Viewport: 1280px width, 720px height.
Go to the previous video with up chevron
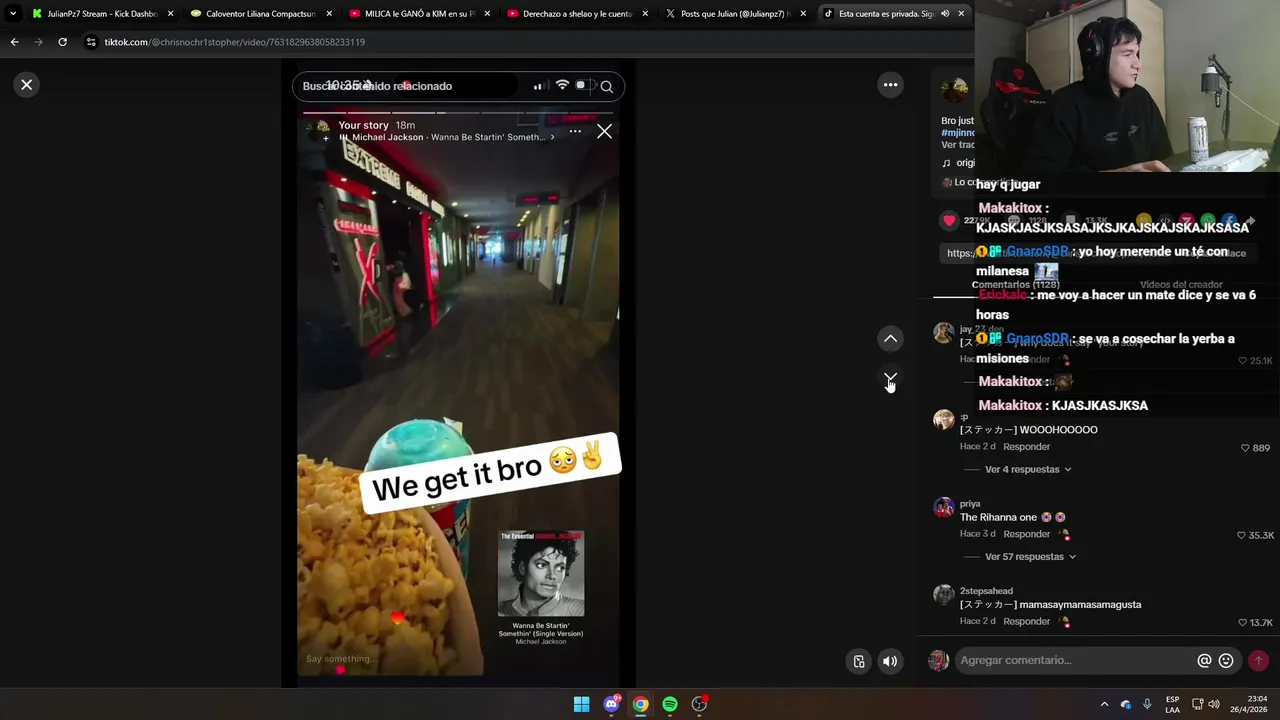890,339
